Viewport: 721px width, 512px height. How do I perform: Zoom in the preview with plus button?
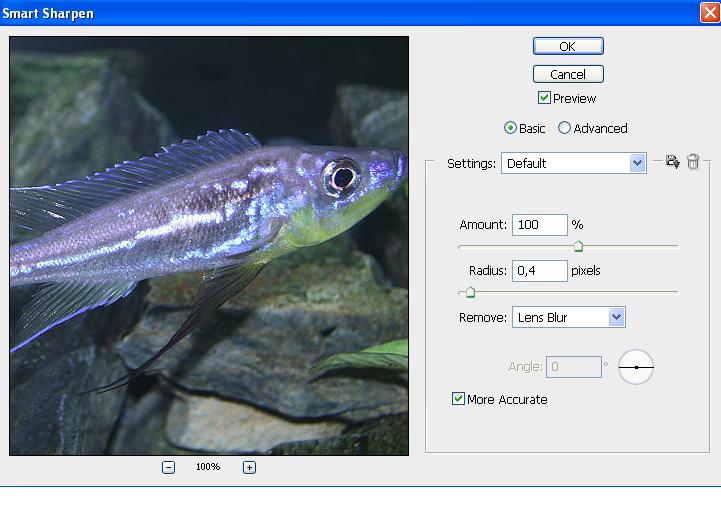point(250,467)
